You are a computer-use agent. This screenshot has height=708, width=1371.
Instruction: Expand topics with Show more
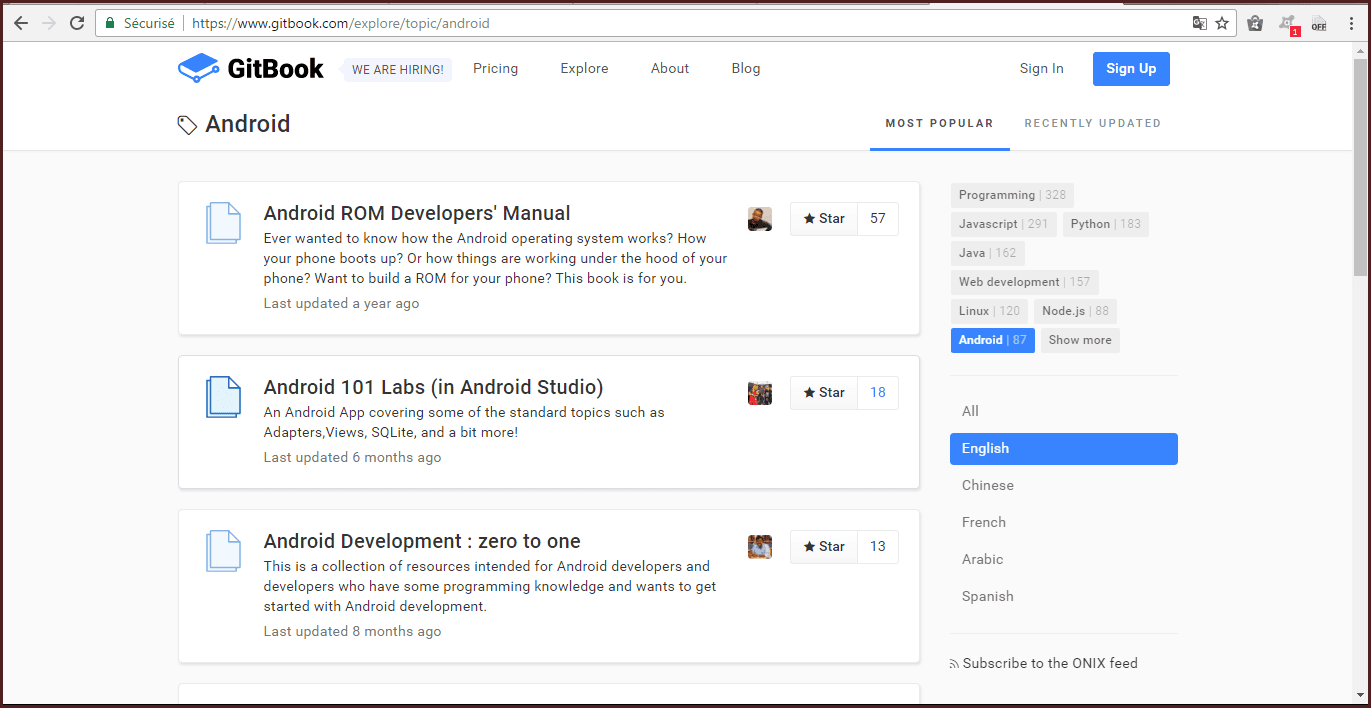(x=1080, y=340)
